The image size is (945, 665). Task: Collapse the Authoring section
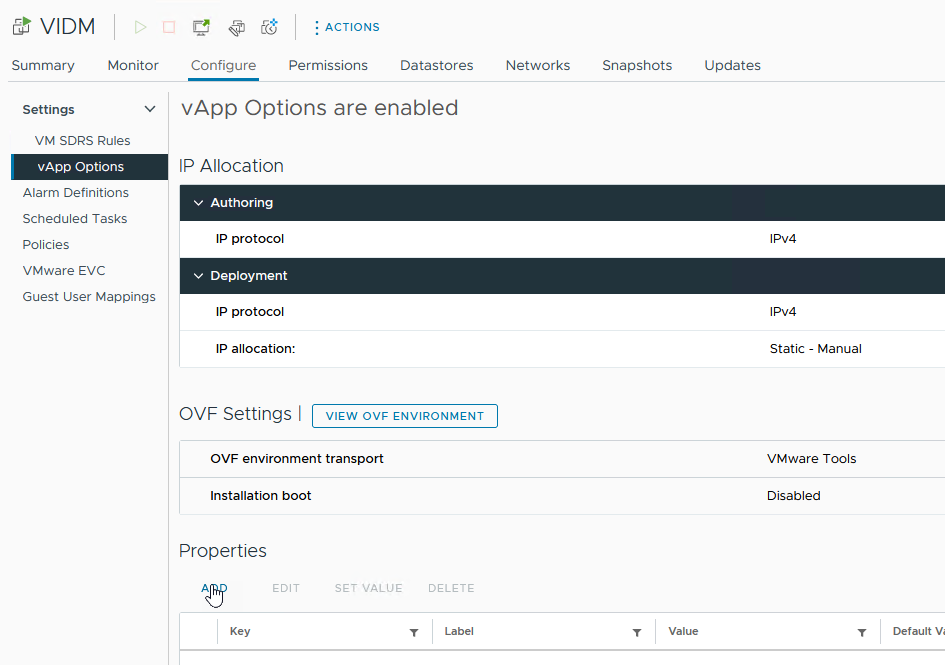pos(198,202)
